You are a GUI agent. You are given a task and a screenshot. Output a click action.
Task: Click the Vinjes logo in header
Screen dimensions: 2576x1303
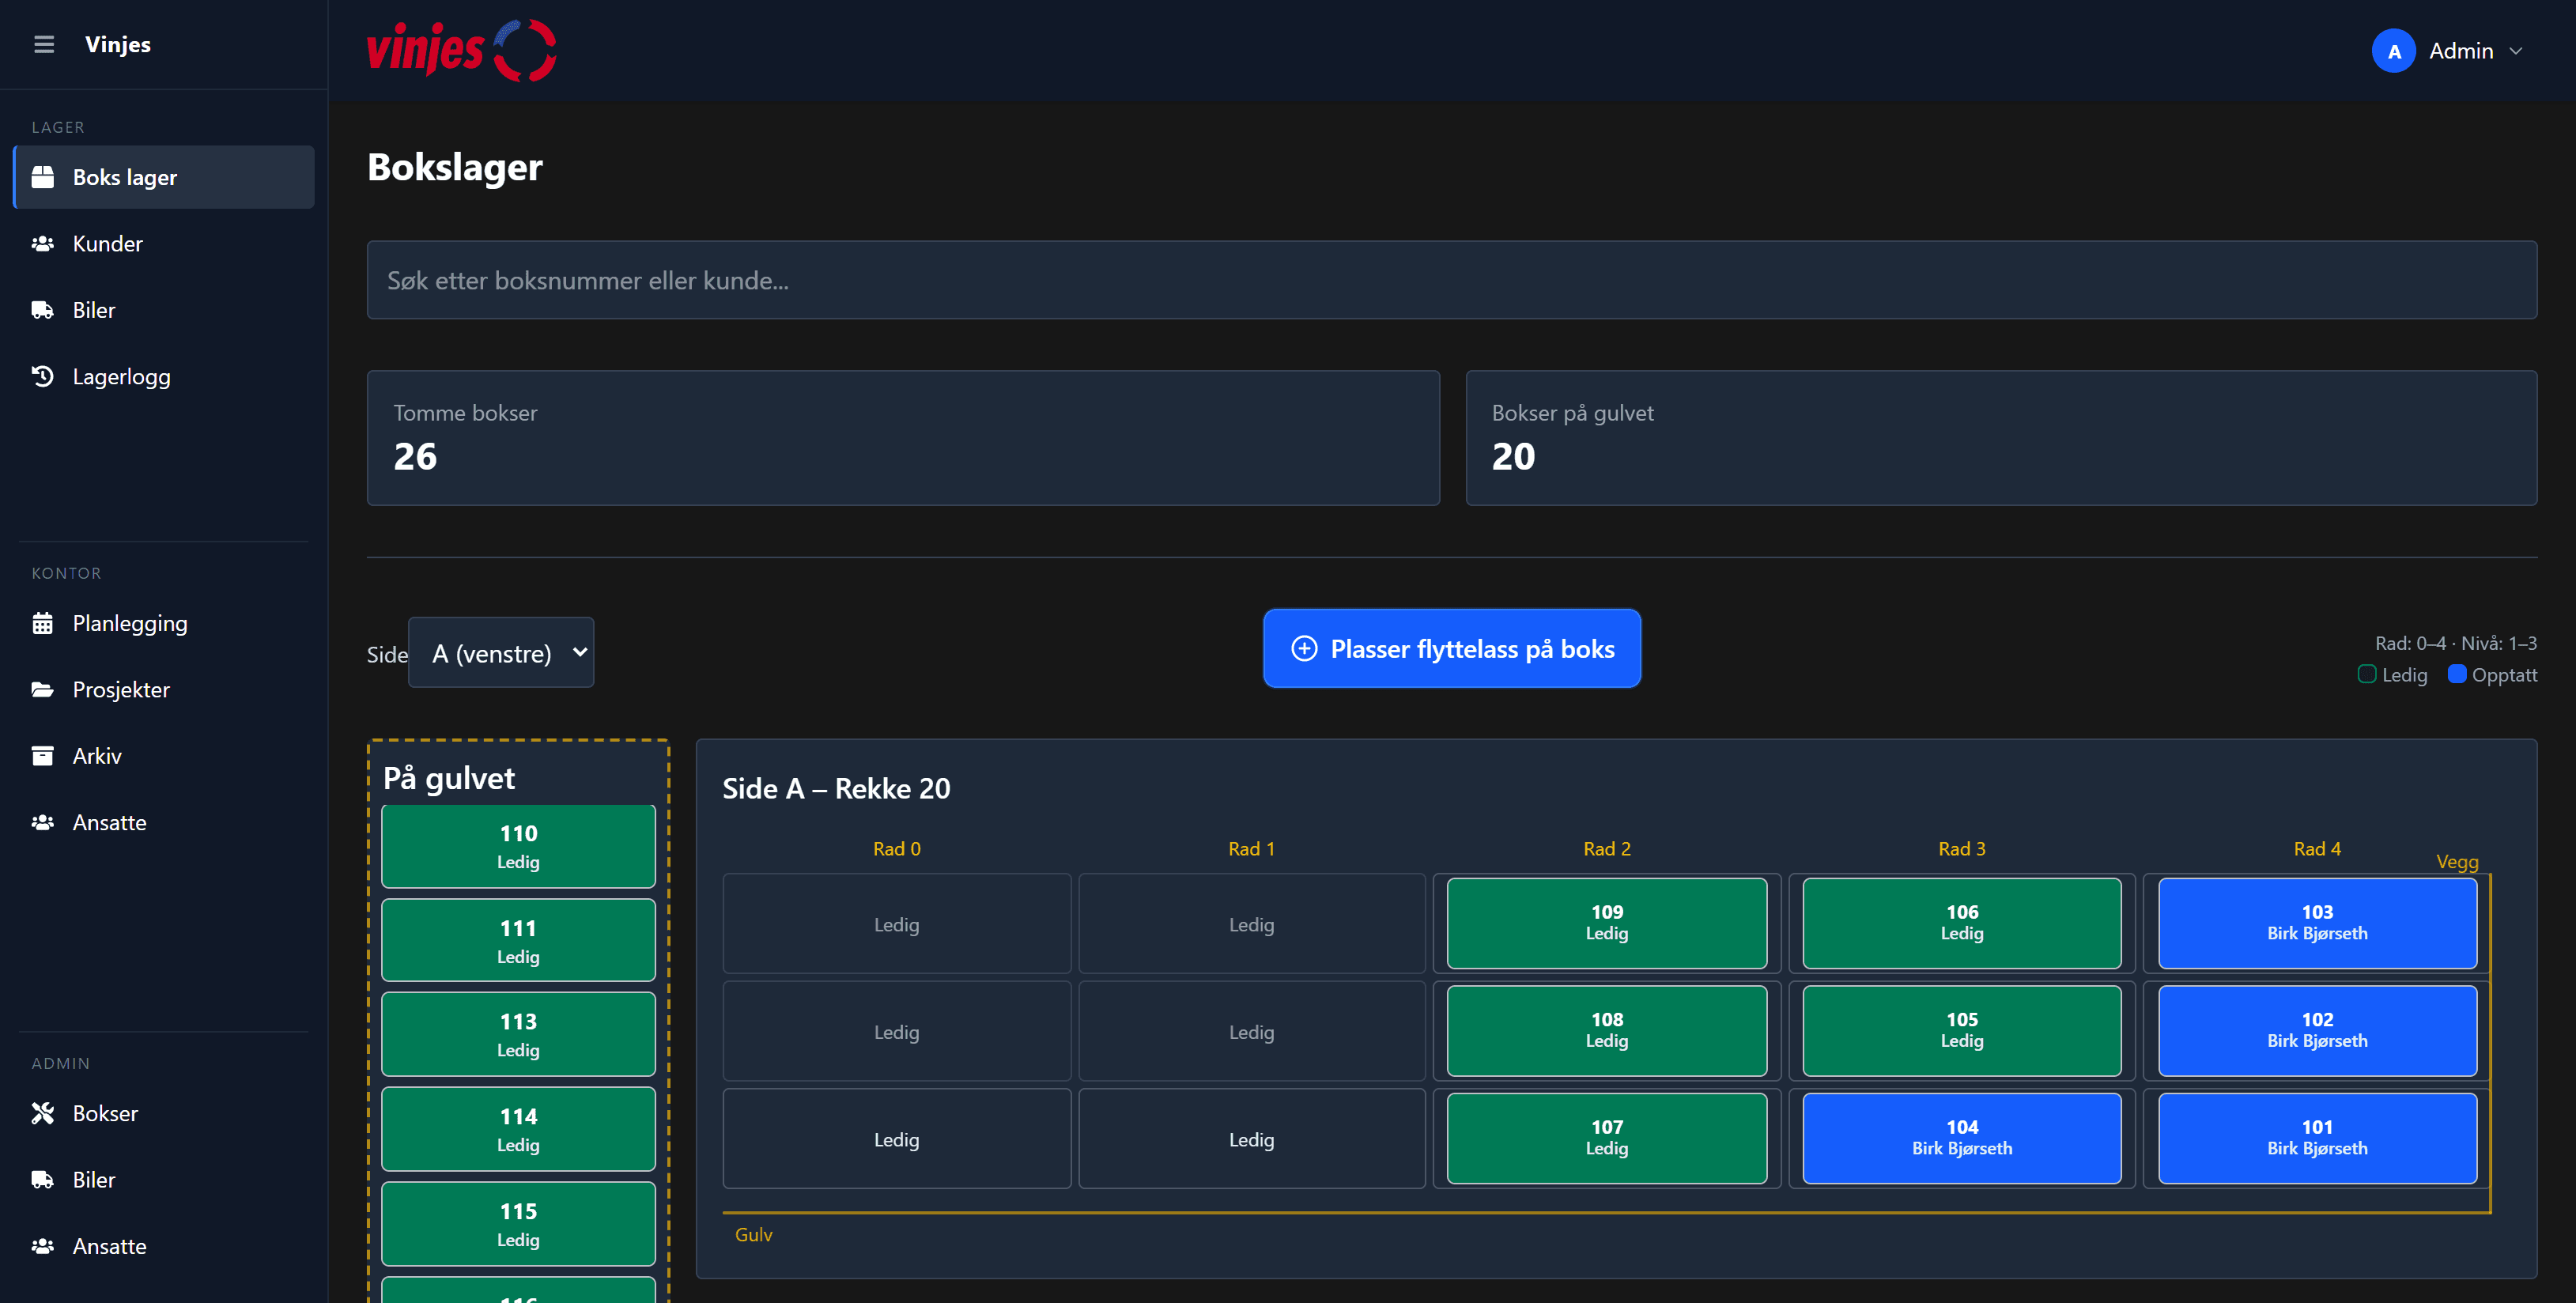click(461, 49)
